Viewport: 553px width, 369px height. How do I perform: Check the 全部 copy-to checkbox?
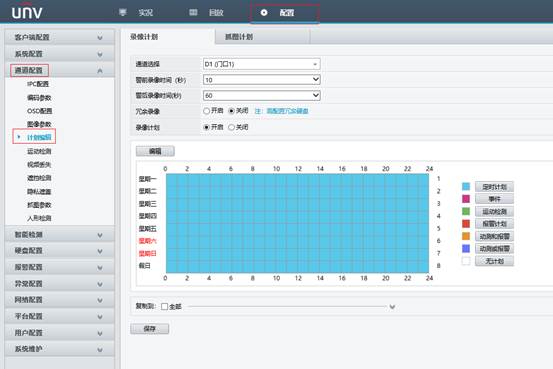[x=164, y=307]
